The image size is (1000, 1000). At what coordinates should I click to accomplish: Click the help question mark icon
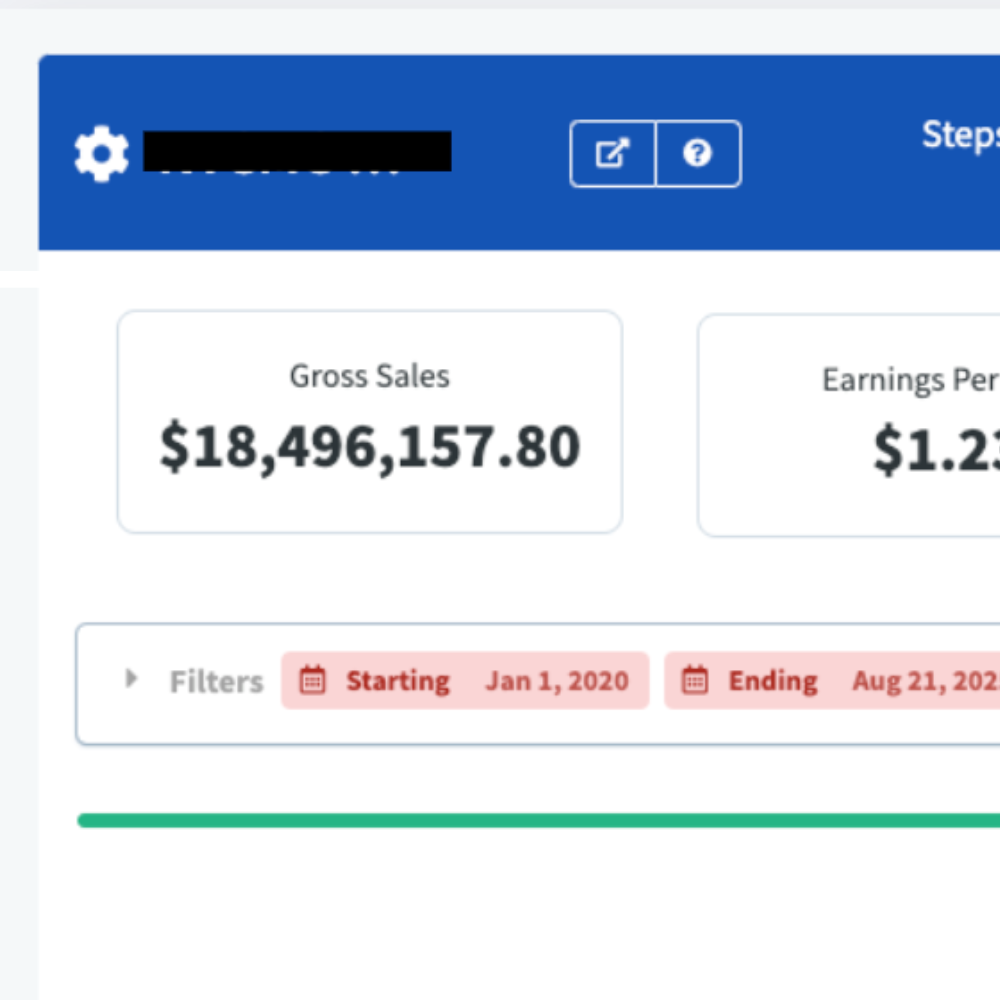(698, 153)
